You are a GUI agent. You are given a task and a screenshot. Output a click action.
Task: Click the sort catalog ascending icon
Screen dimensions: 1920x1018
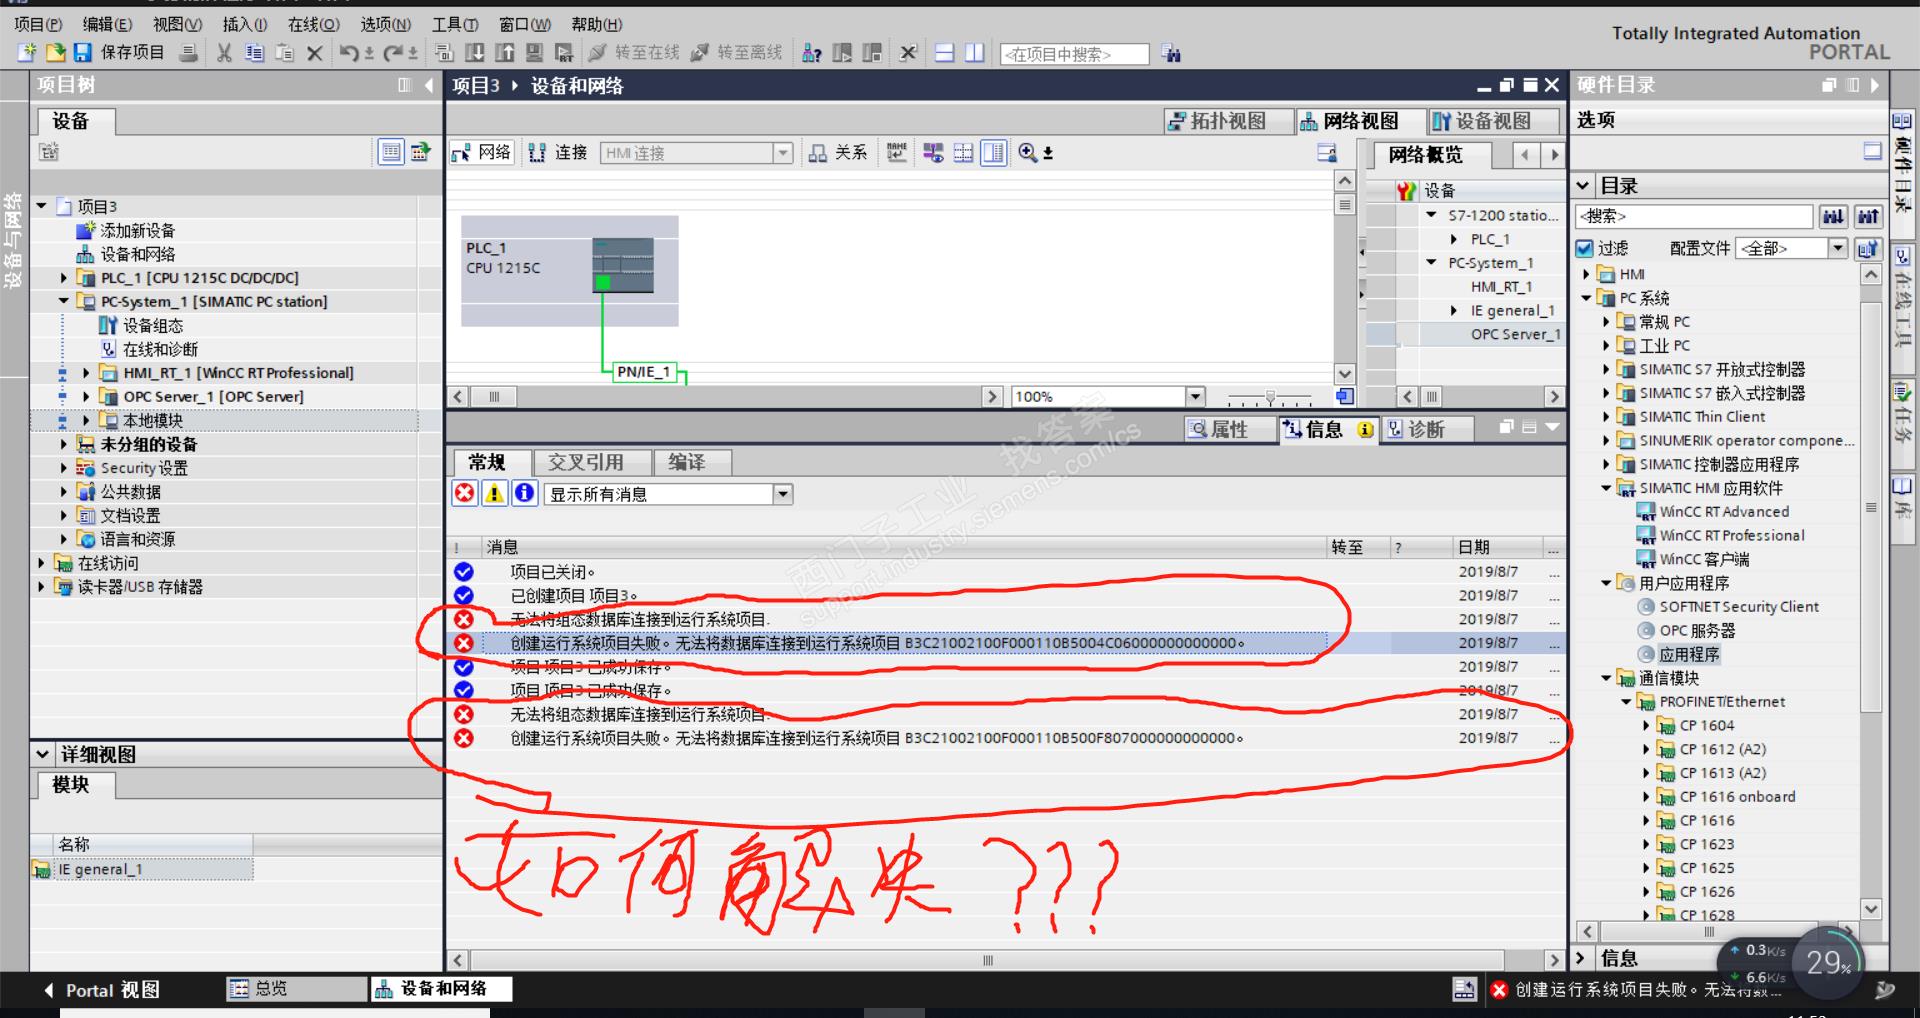click(1867, 216)
